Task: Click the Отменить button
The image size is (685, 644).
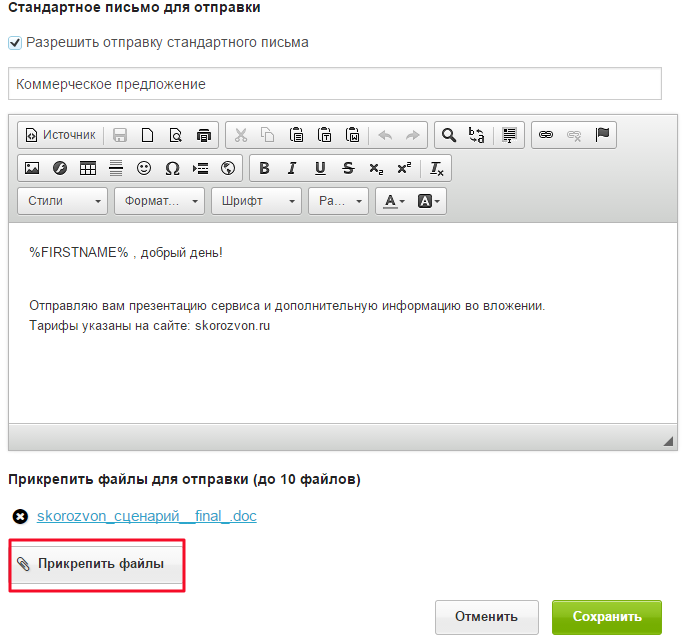Action: click(487, 616)
